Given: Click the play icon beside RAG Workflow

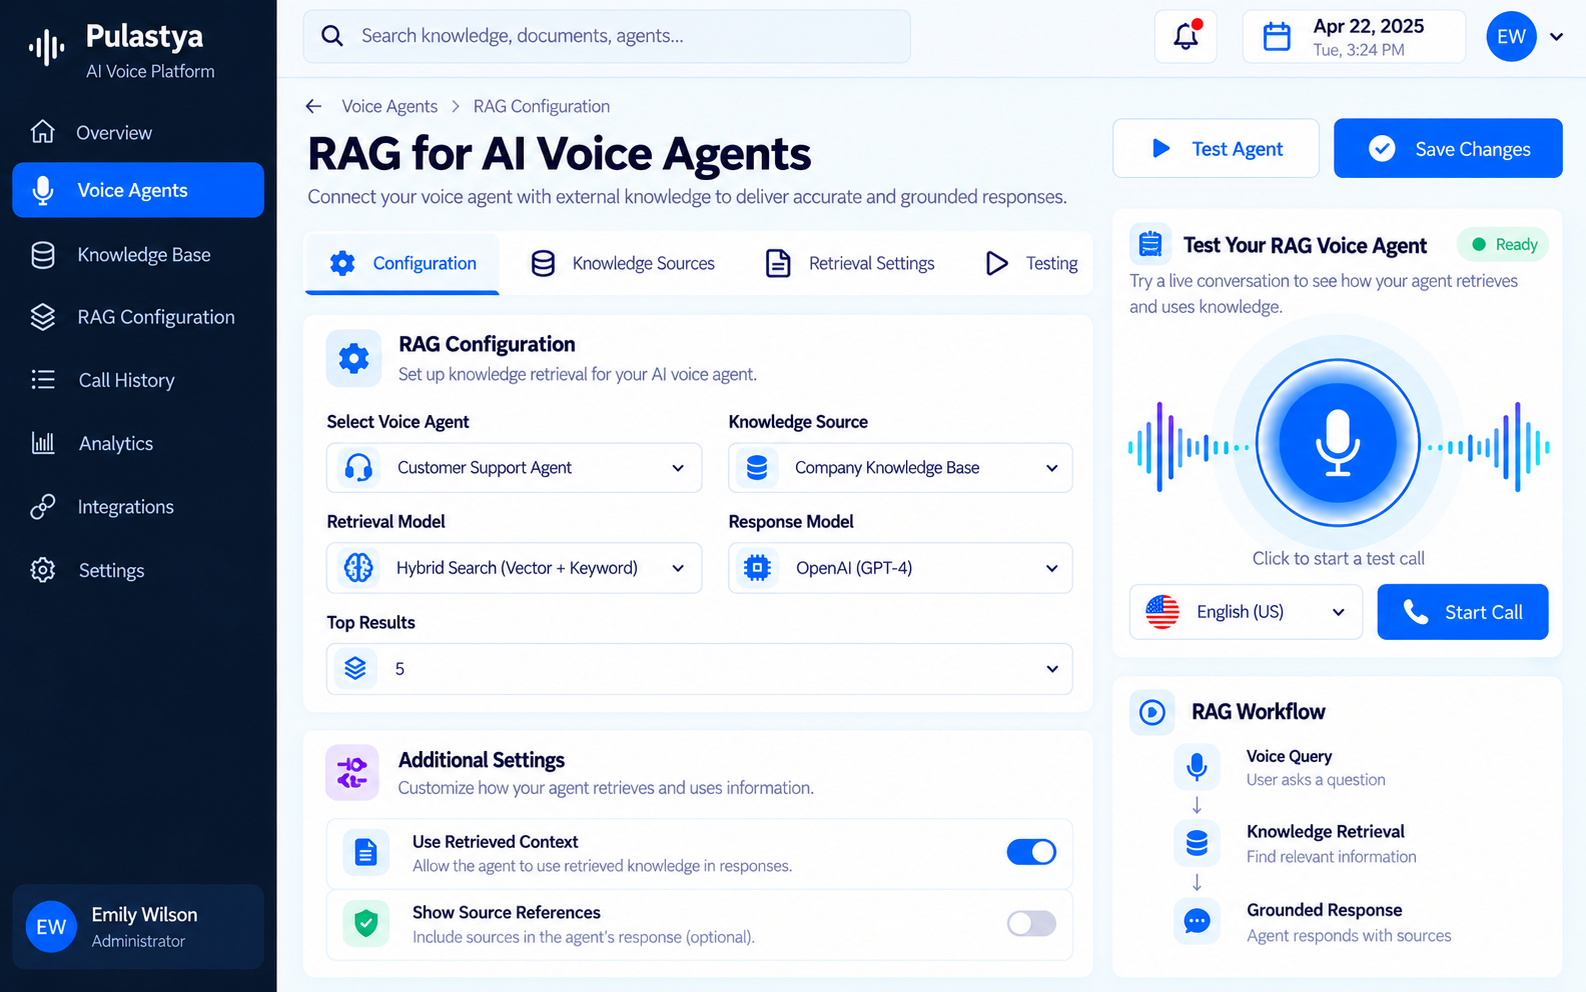Looking at the screenshot, I should [x=1152, y=712].
